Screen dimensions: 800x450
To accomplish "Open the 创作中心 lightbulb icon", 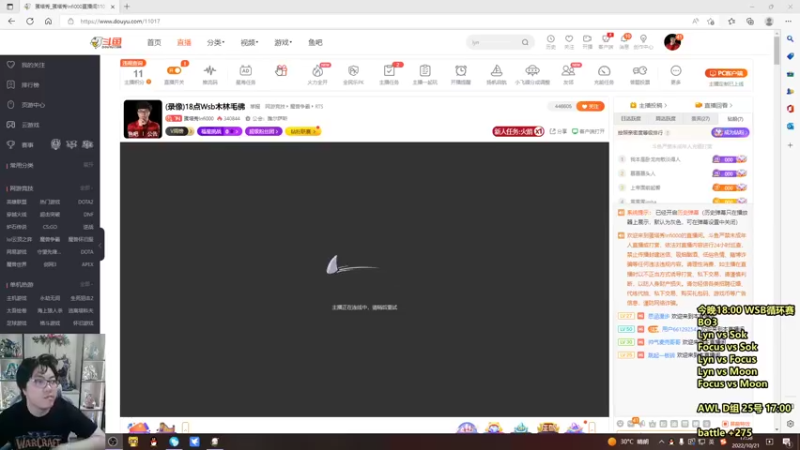I will [643, 39].
